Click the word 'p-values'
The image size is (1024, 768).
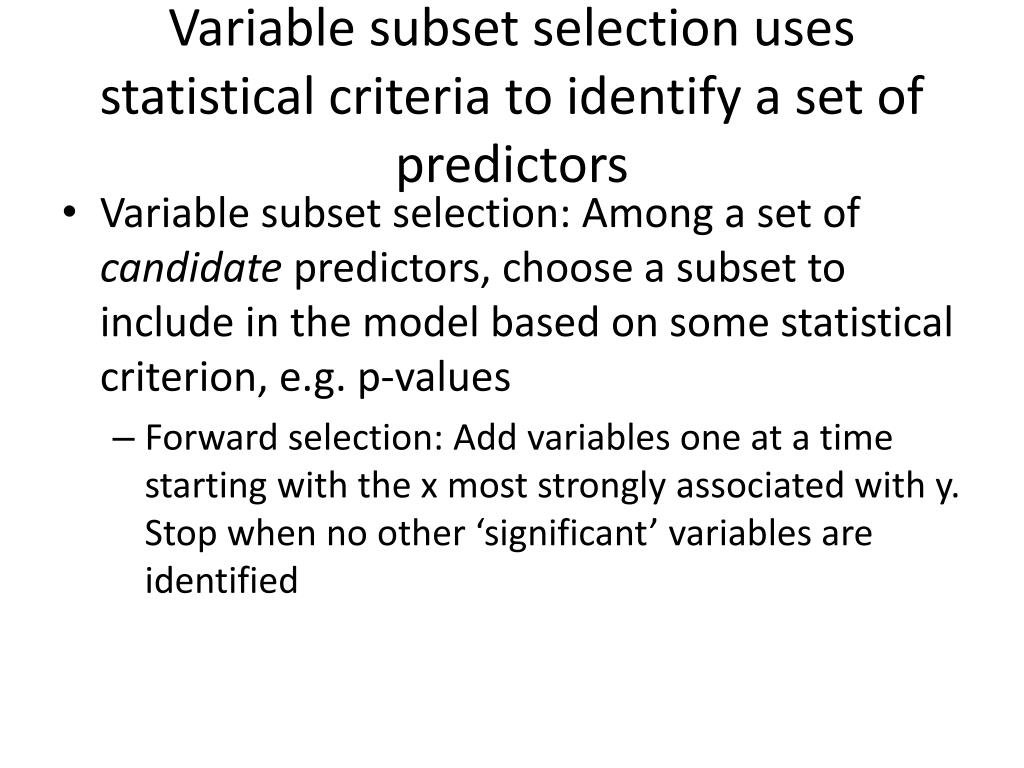tap(434, 379)
